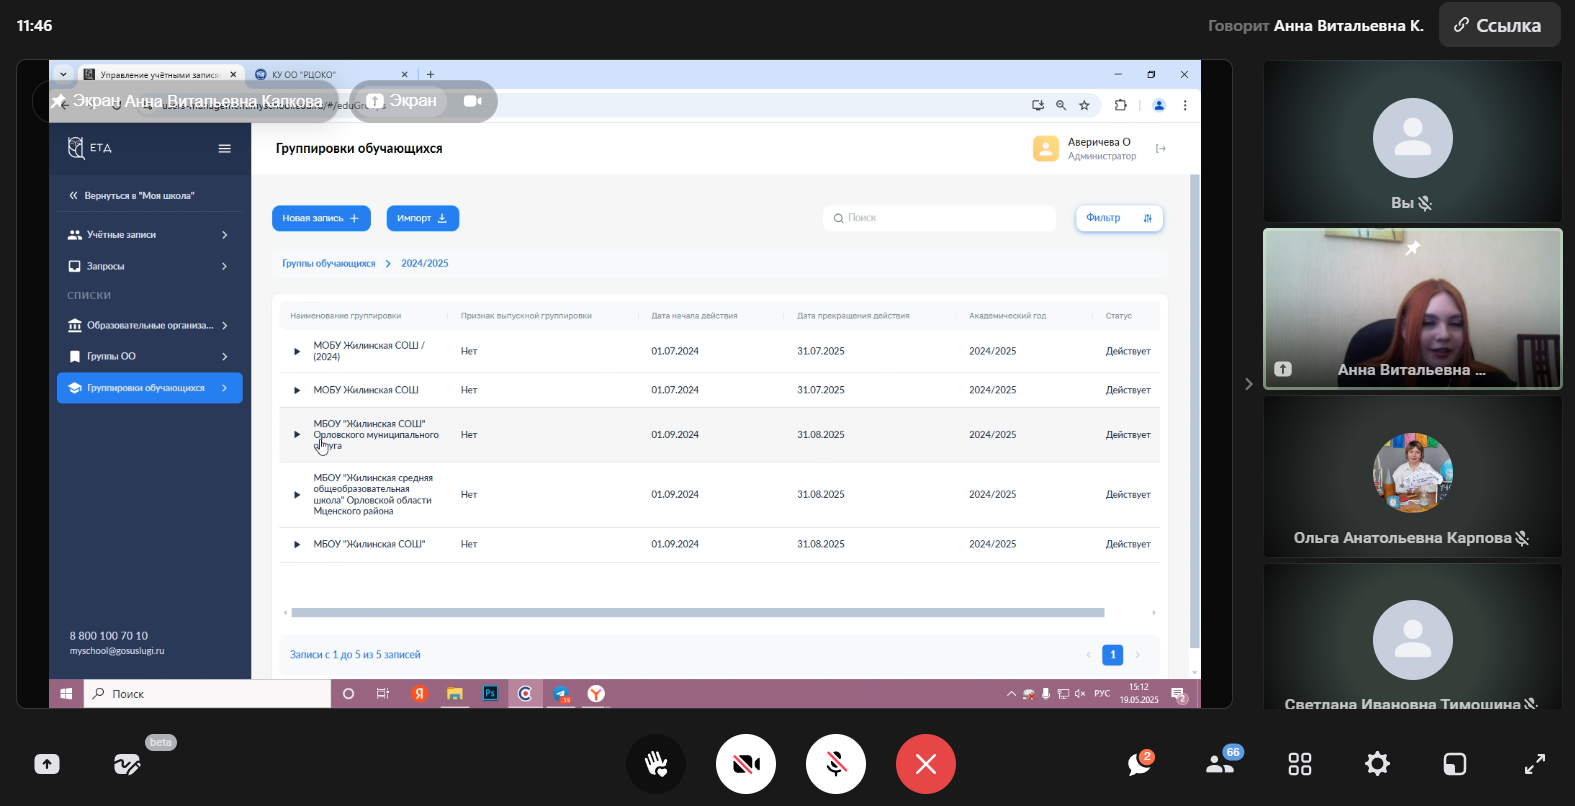The height and width of the screenshot is (806, 1575).
Task: Expand Учётные записи in shared sidebar
Action: pyautogui.click(x=150, y=235)
